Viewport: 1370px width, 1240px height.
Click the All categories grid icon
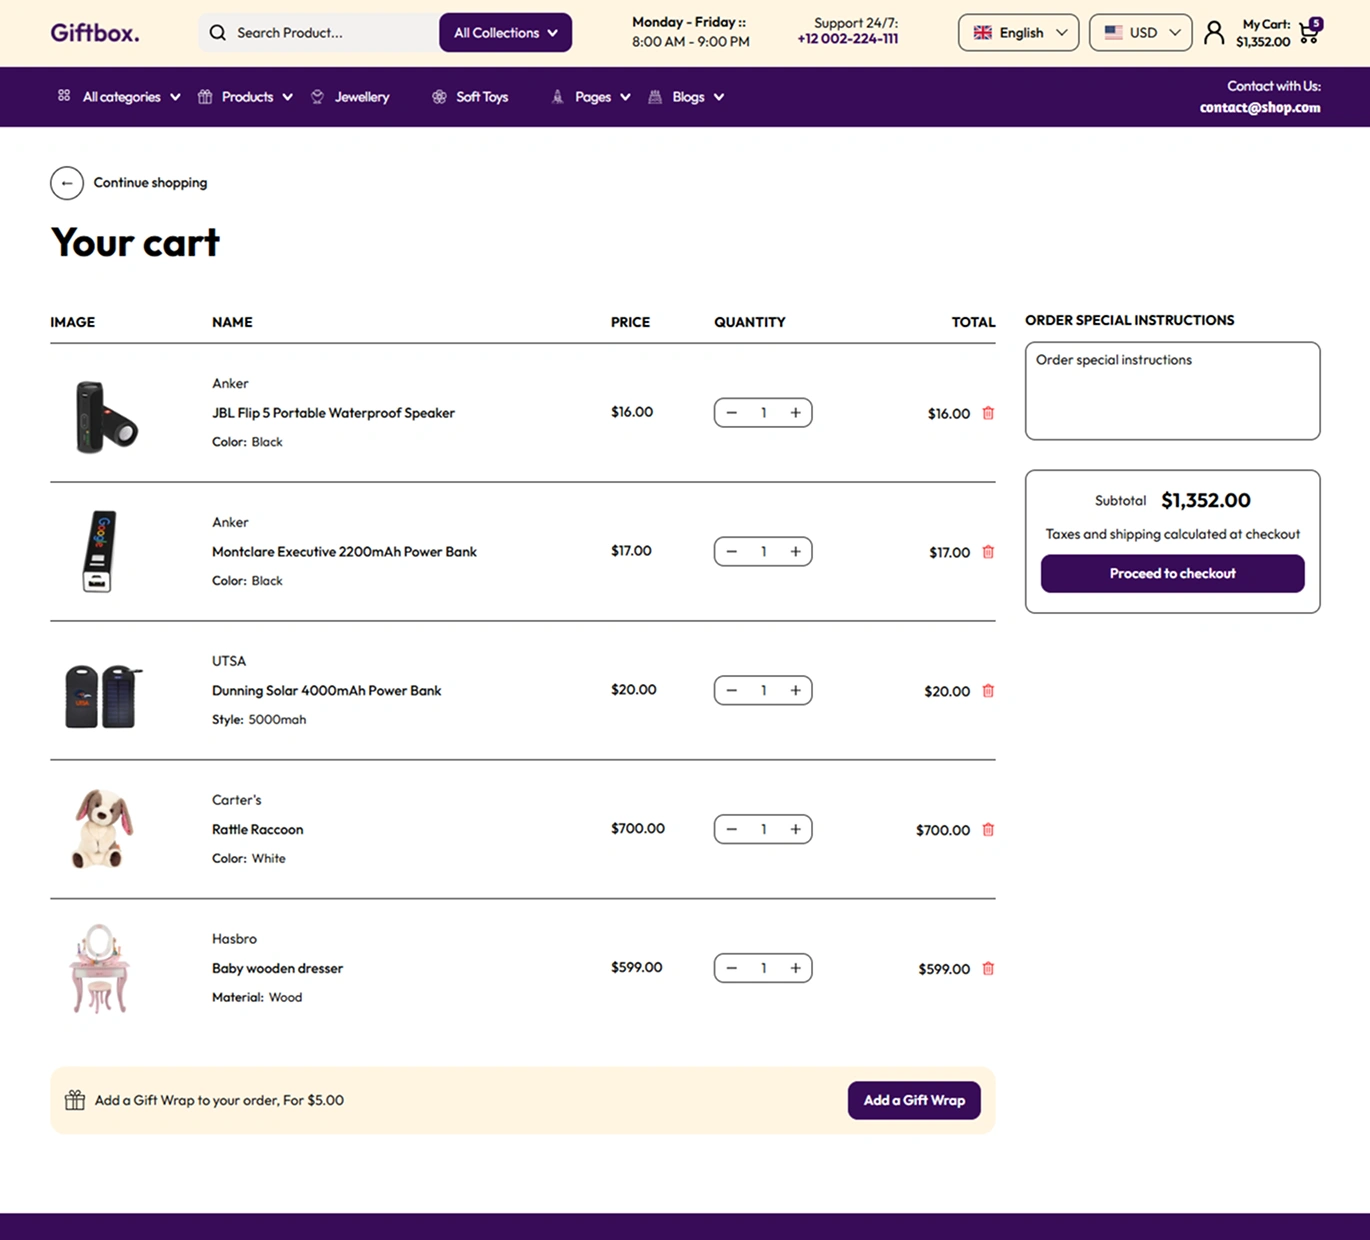click(64, 96)
